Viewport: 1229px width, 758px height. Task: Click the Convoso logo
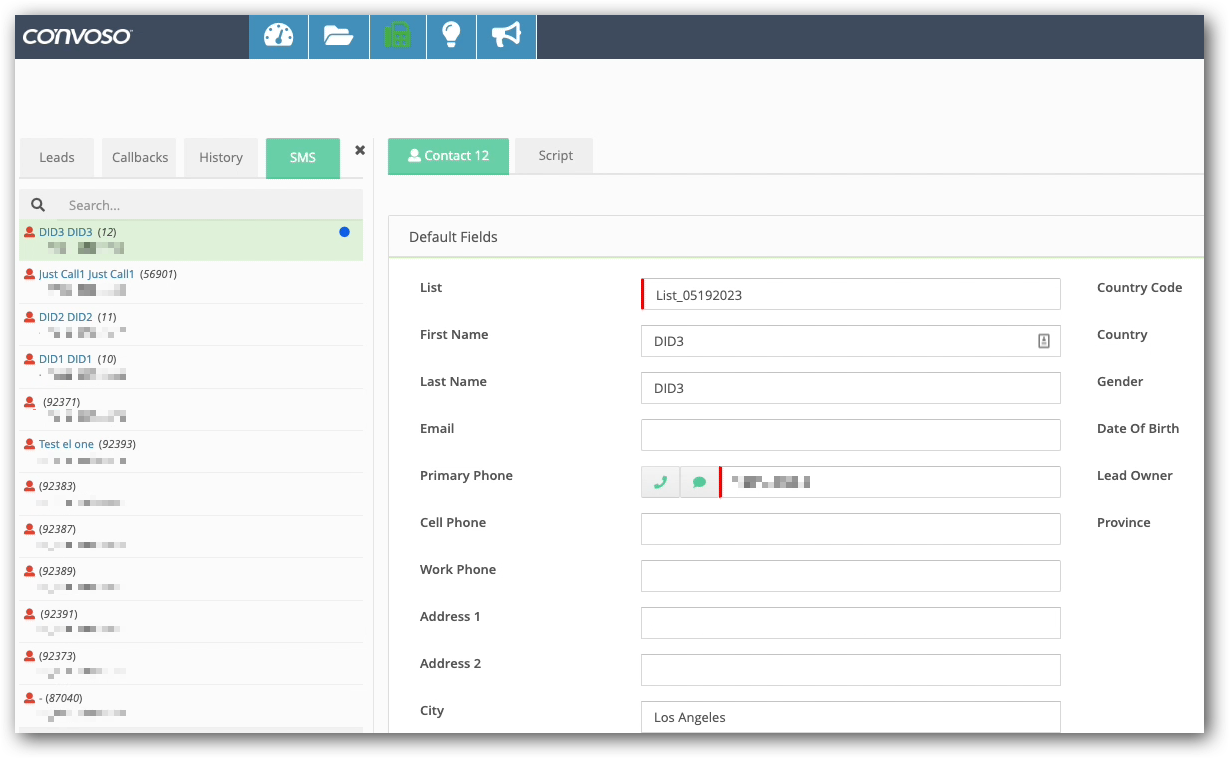point(77,35)
